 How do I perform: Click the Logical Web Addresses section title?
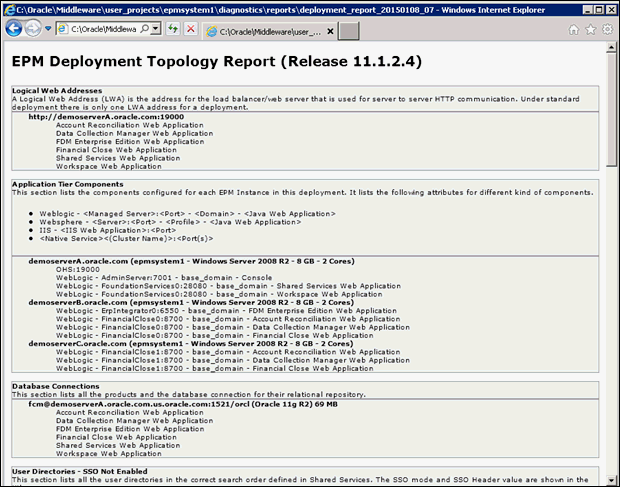point(57,91)
